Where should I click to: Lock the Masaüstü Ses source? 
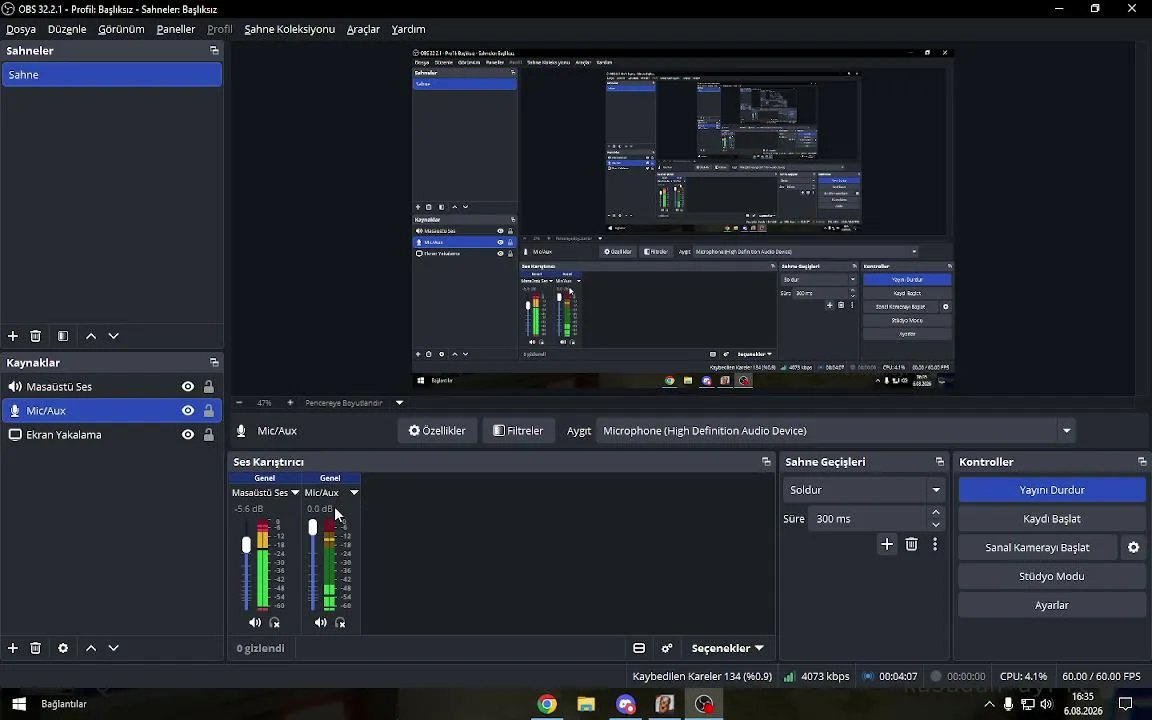[209, 386]
